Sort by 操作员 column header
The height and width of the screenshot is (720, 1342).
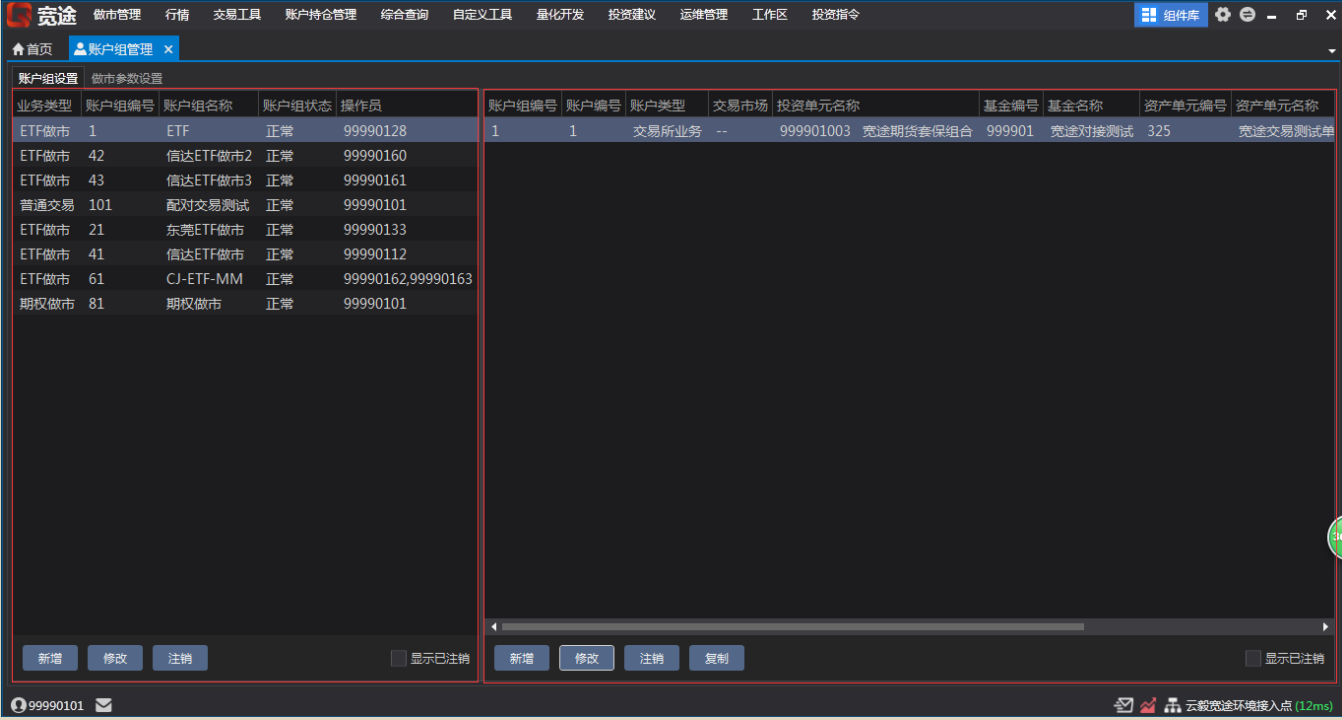[x=407, y=105]
